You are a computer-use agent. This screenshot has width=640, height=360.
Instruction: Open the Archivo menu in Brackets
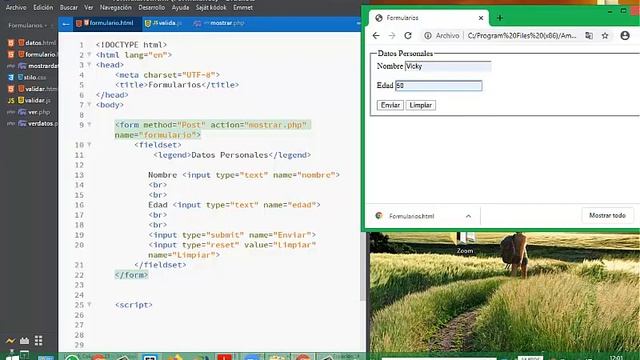click(16, 7)
